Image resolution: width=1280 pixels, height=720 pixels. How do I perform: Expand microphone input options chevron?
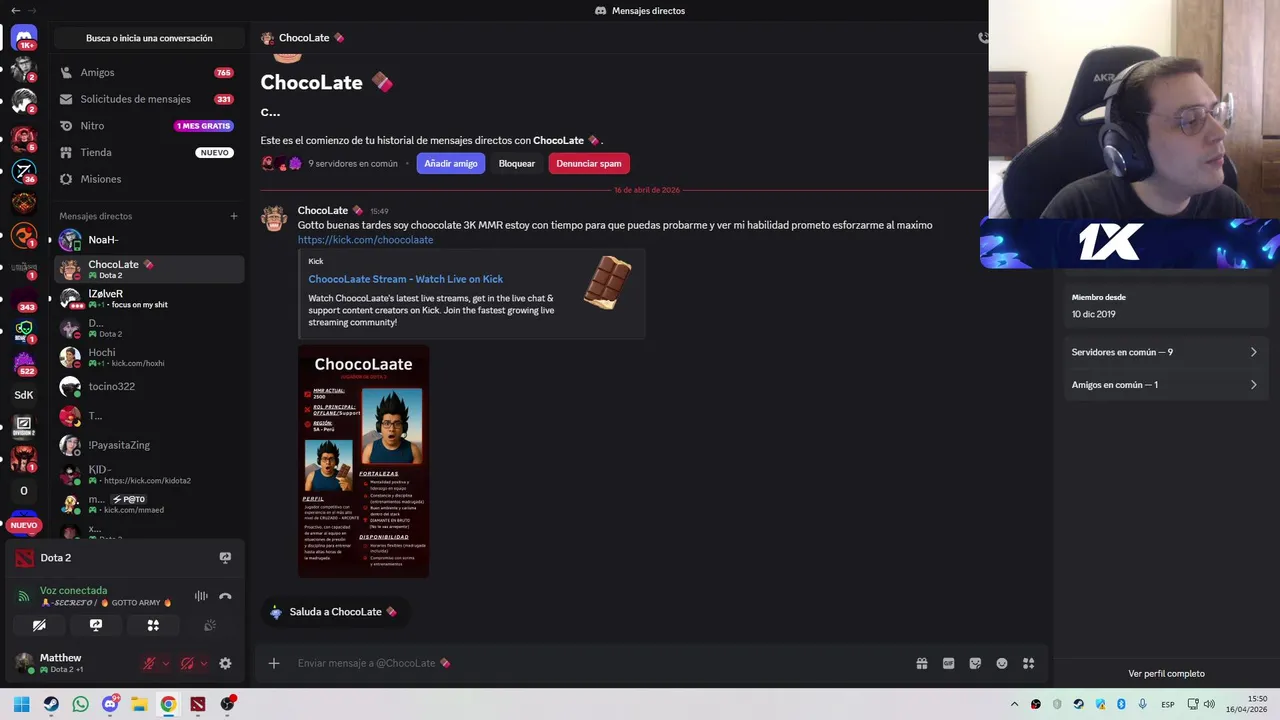166,663
